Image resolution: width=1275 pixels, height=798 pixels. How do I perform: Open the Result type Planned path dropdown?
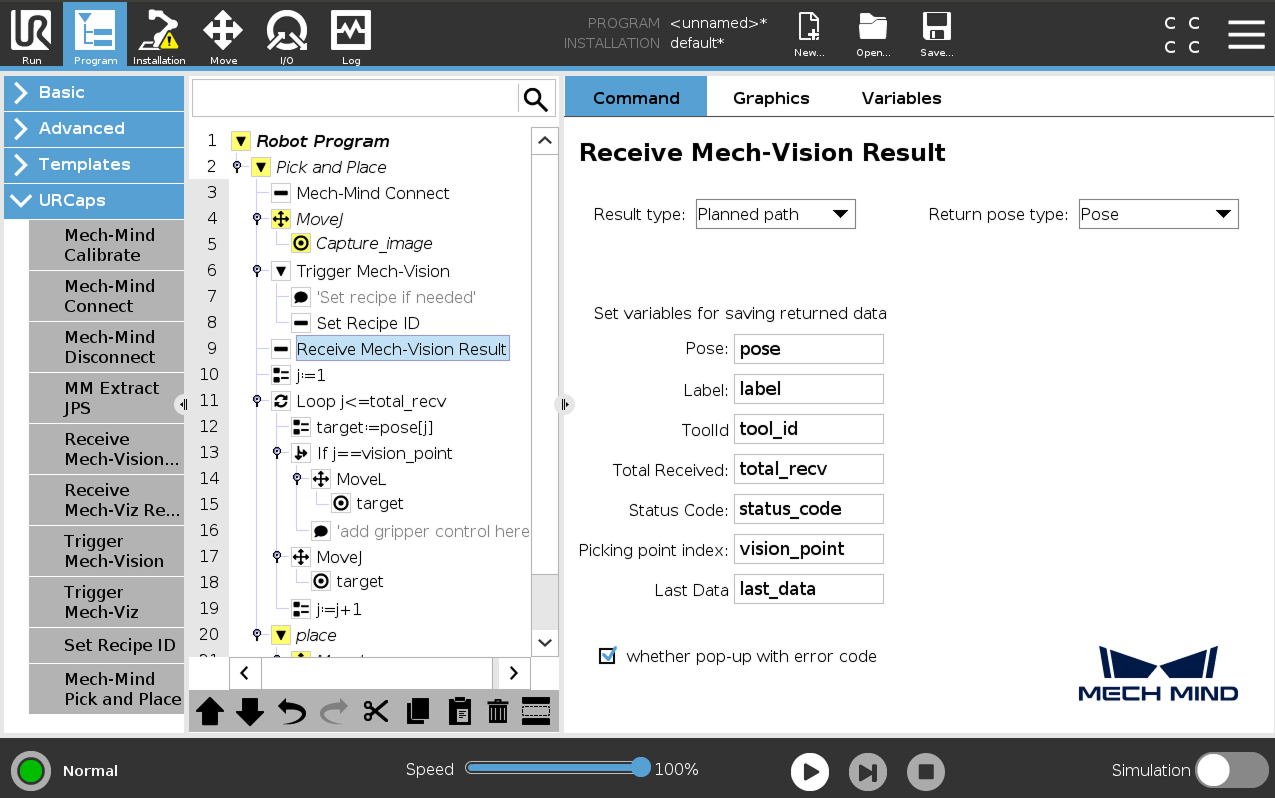click(x=775, y=213)
